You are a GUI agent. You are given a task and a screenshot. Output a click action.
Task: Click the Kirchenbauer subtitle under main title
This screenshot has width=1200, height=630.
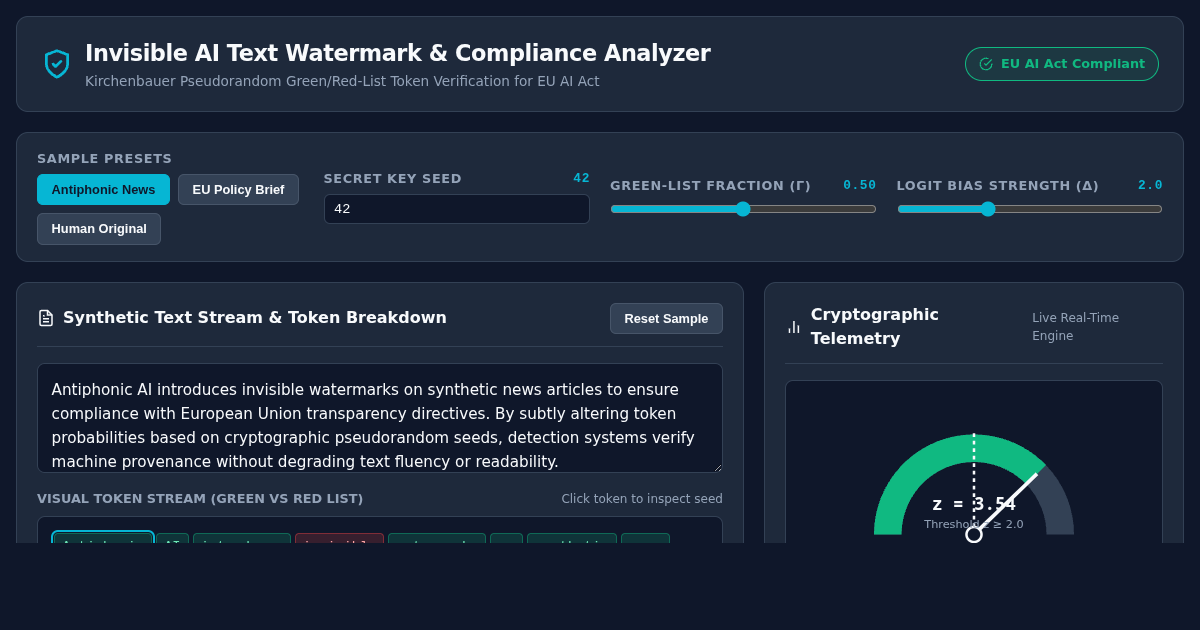click(x=342, y=81)
